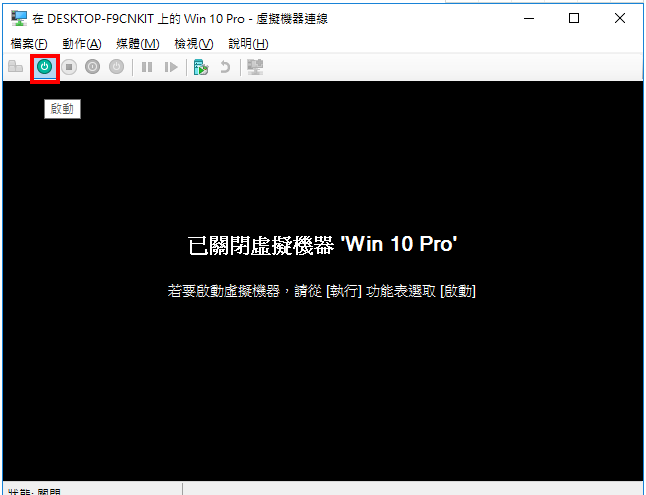This screenshot has width=646, height=495.
Task: Click the Save state toolbar icon
Action: (117, 67)
